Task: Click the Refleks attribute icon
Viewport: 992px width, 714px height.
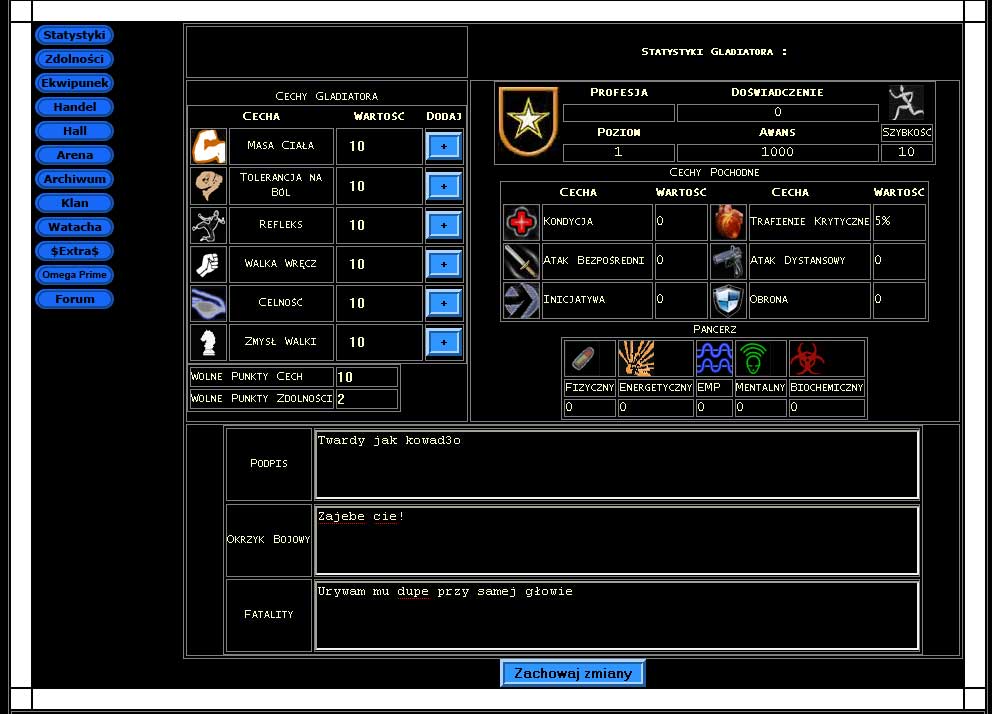Action: (208, 225)
